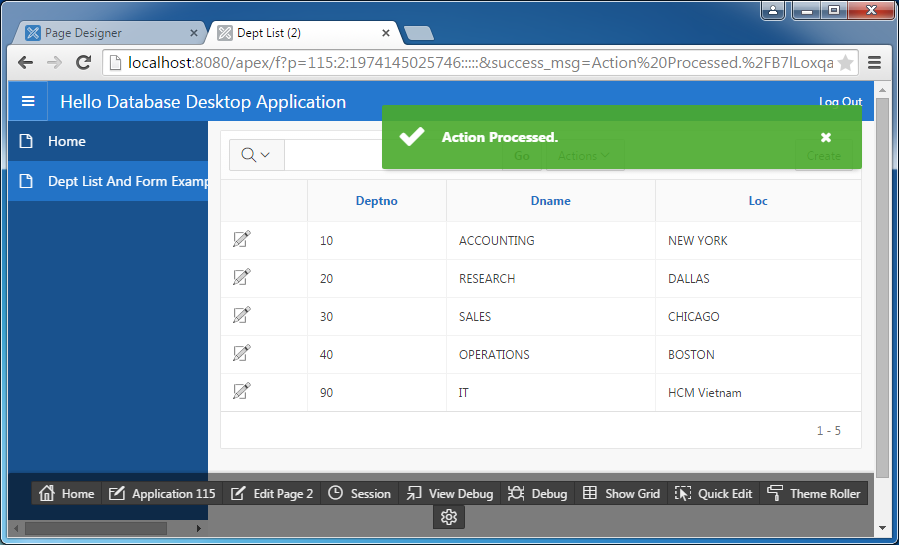Select Home in the side navigation

[x=108, y=141]
